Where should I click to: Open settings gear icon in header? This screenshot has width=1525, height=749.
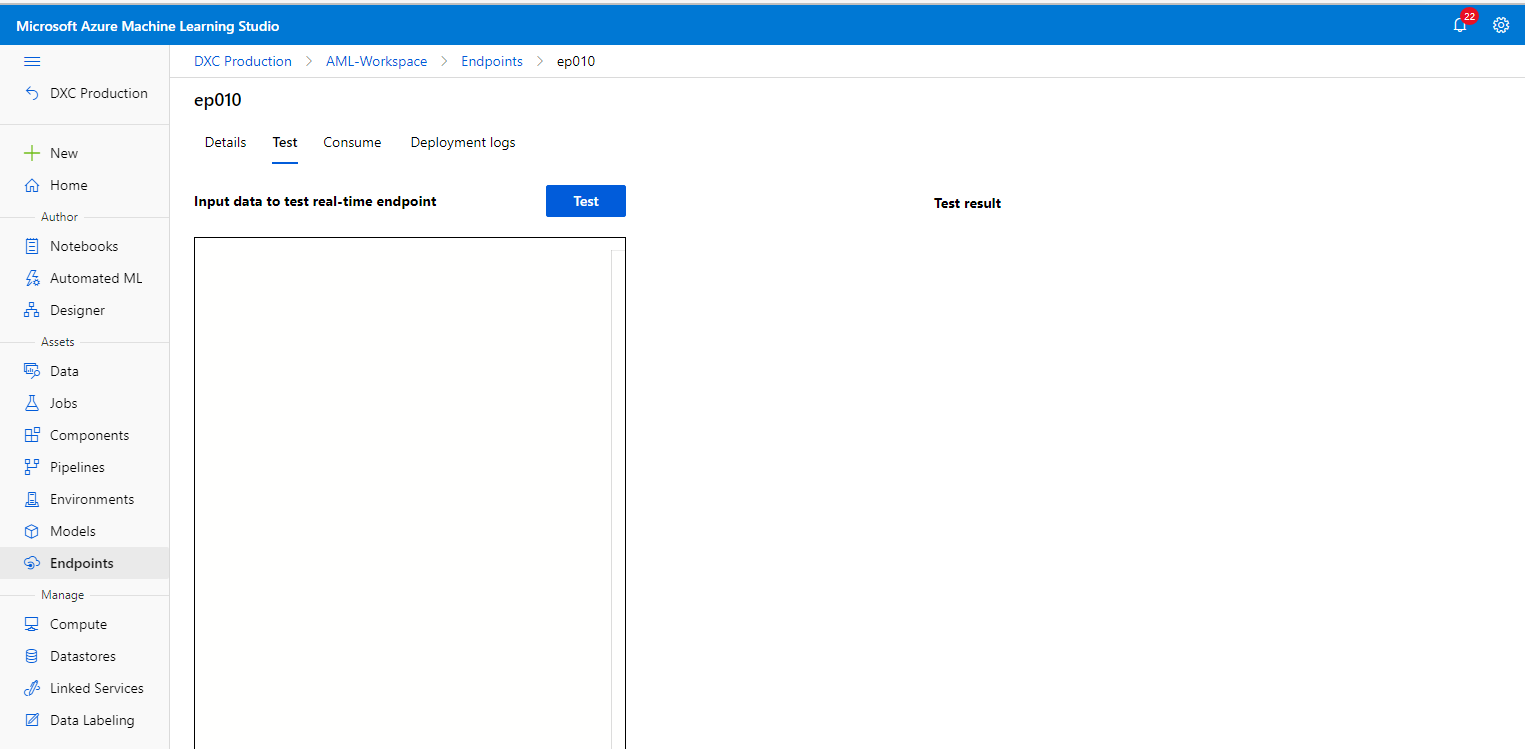coord(1501,26)
